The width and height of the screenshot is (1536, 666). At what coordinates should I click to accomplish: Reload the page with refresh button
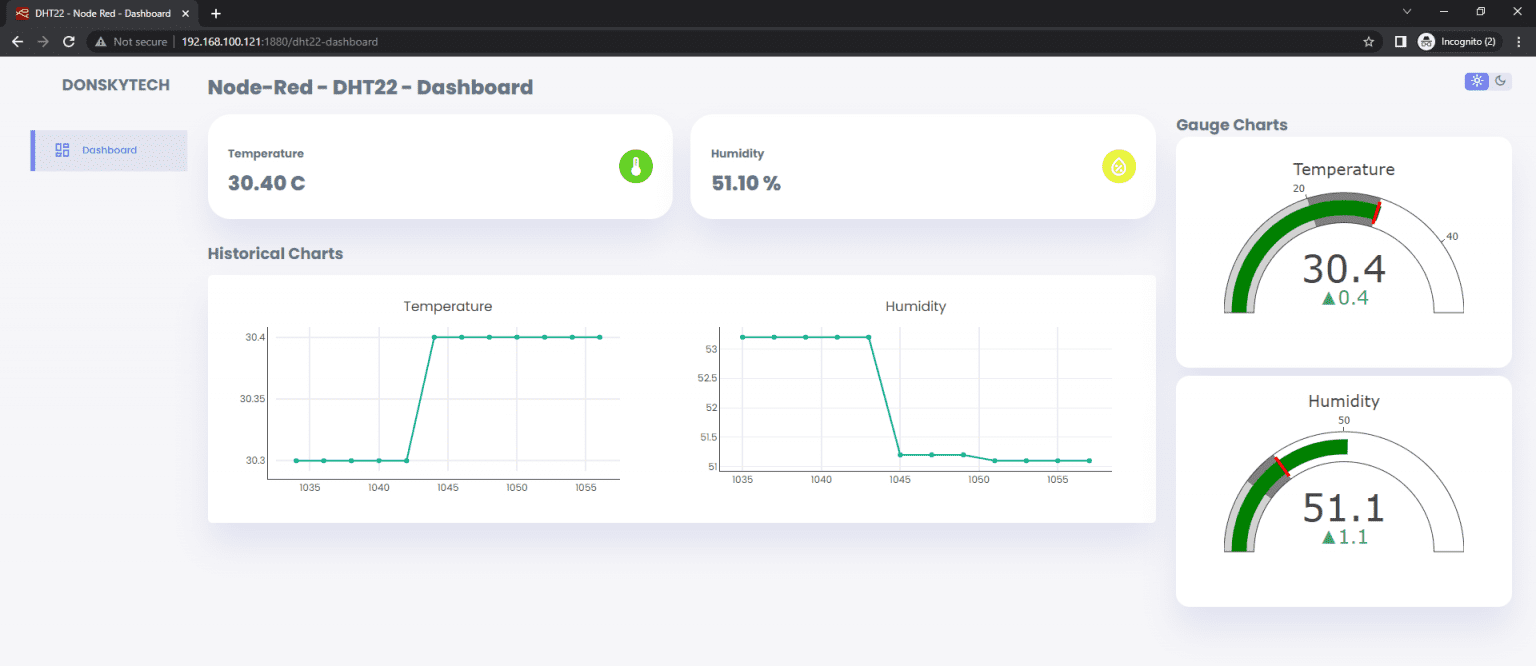tap(68, 41)
